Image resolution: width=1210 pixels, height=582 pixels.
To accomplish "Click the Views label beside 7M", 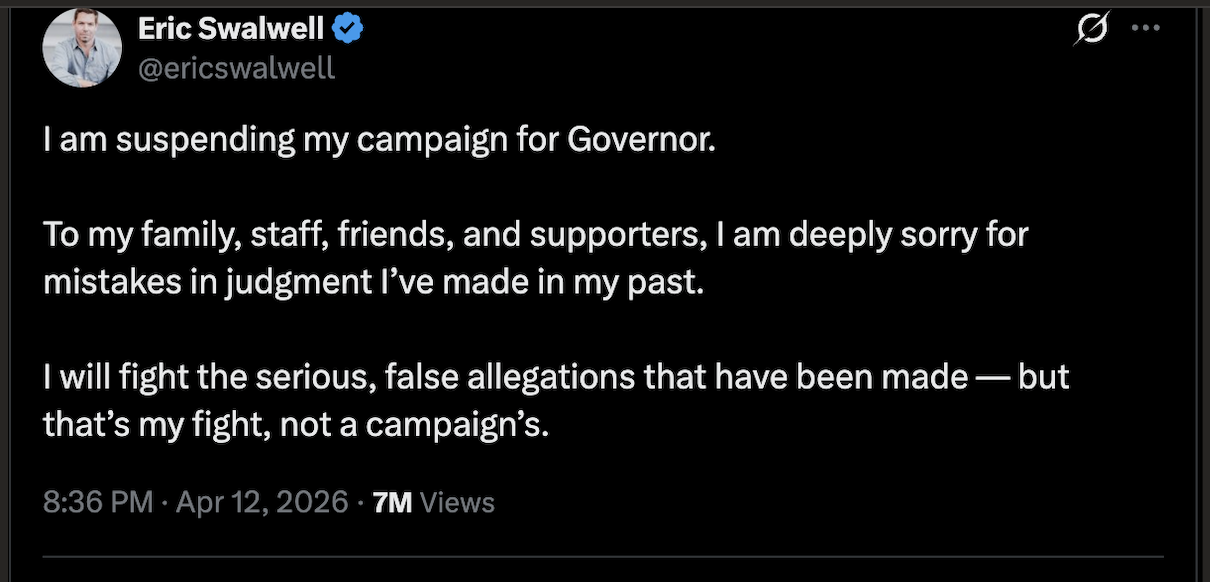I will coord(457,502).
